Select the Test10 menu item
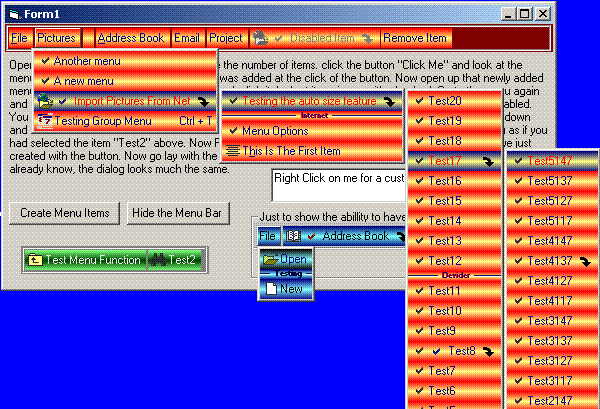This screenshot has width=600, height=409. [x=455, y=311]
